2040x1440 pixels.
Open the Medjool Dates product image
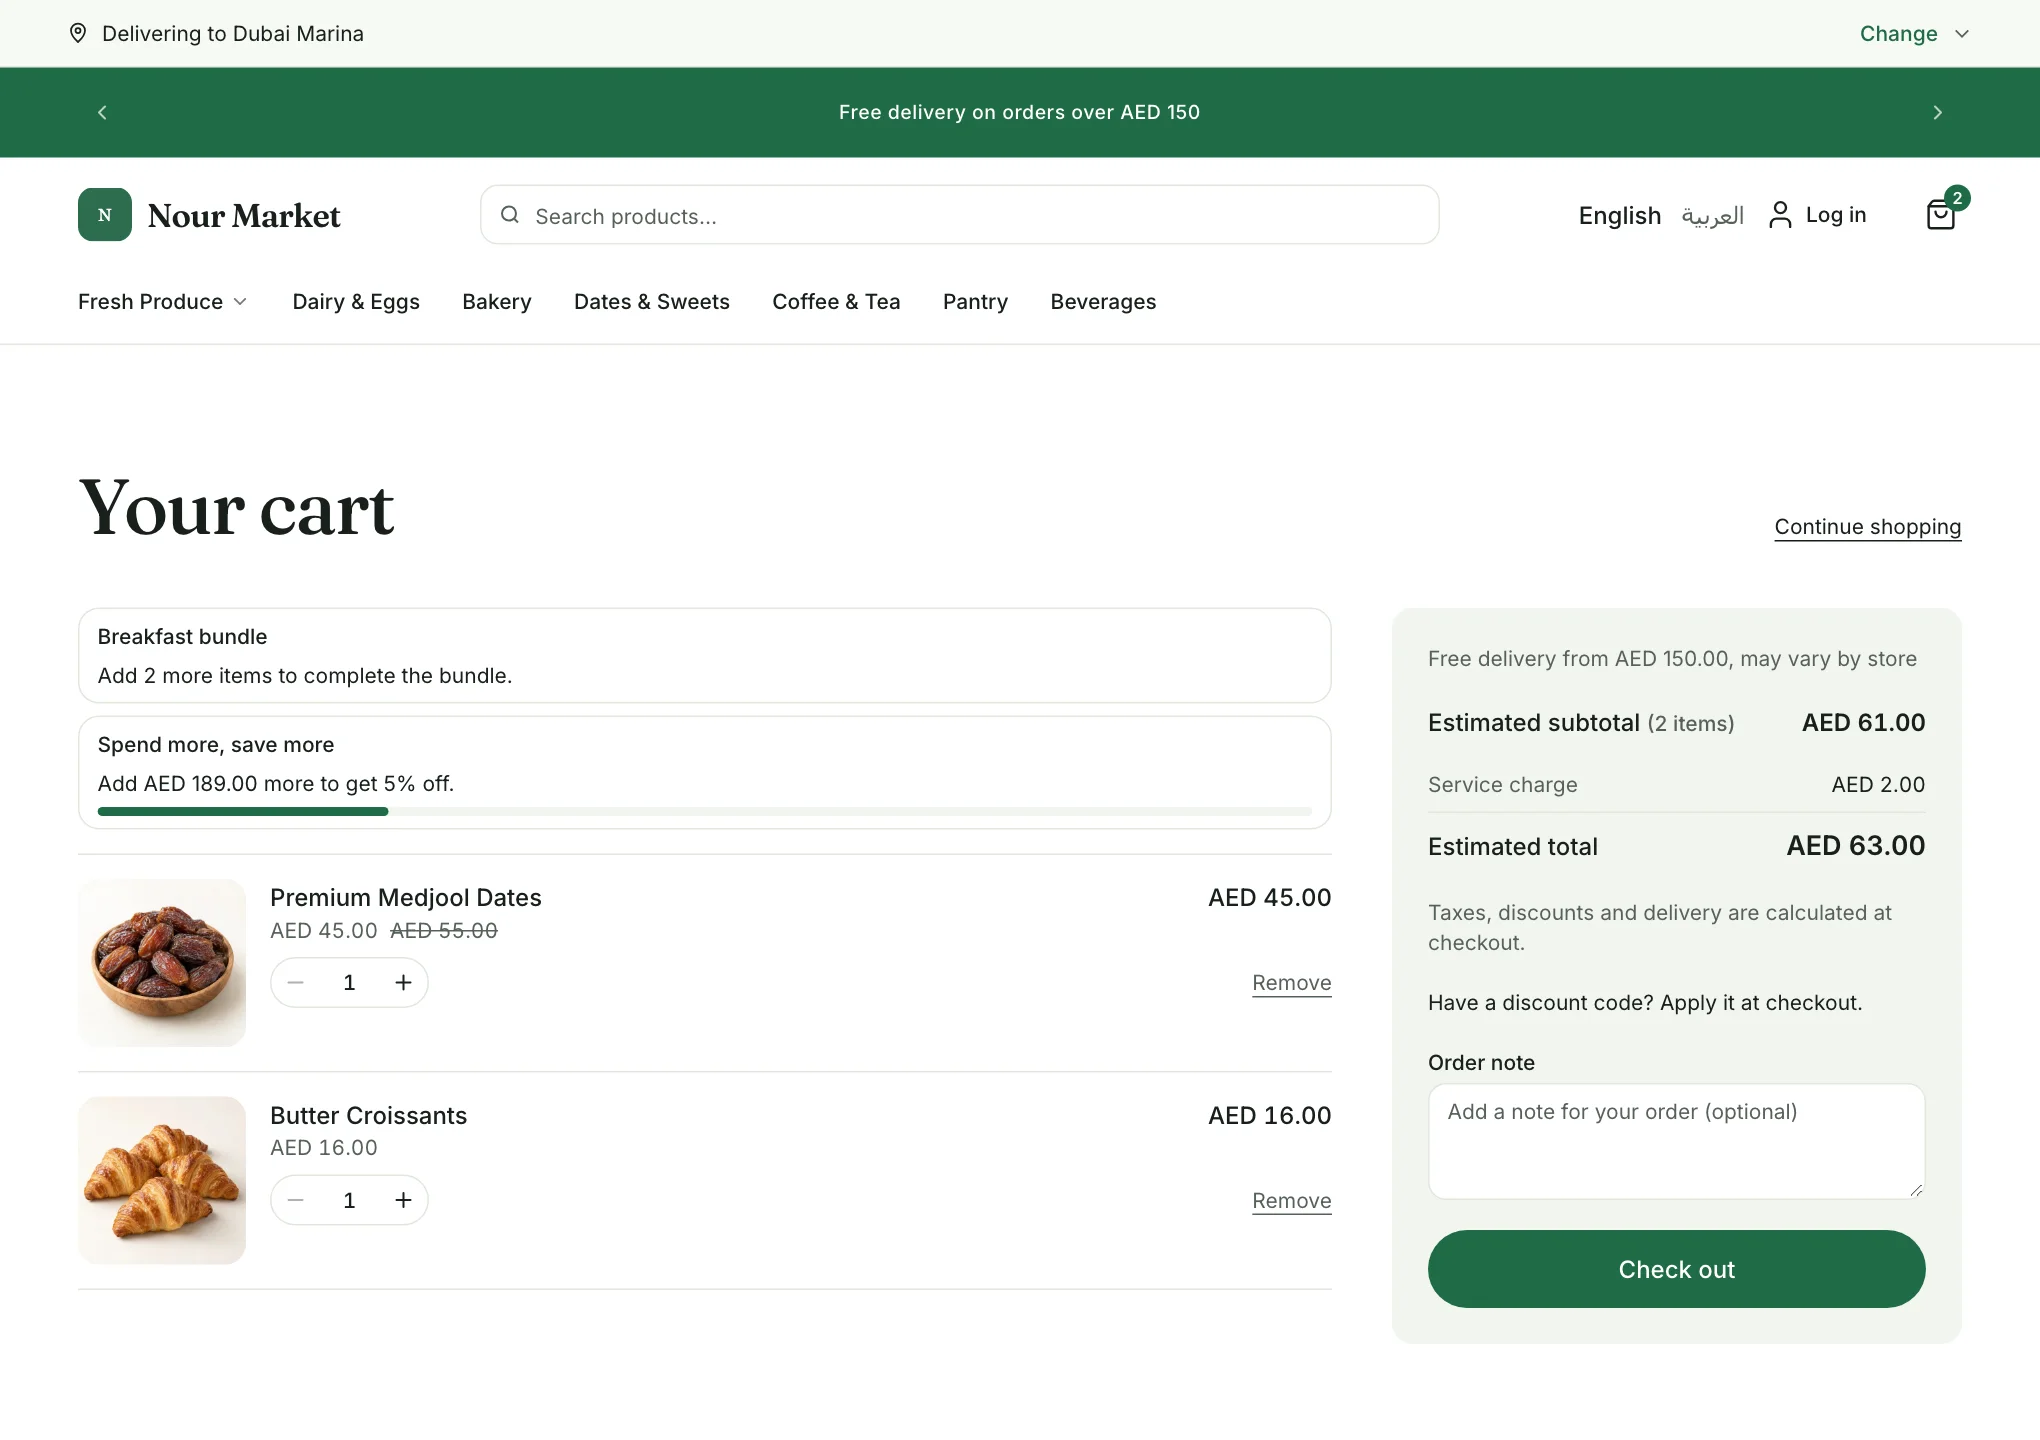tap(162, 963)
